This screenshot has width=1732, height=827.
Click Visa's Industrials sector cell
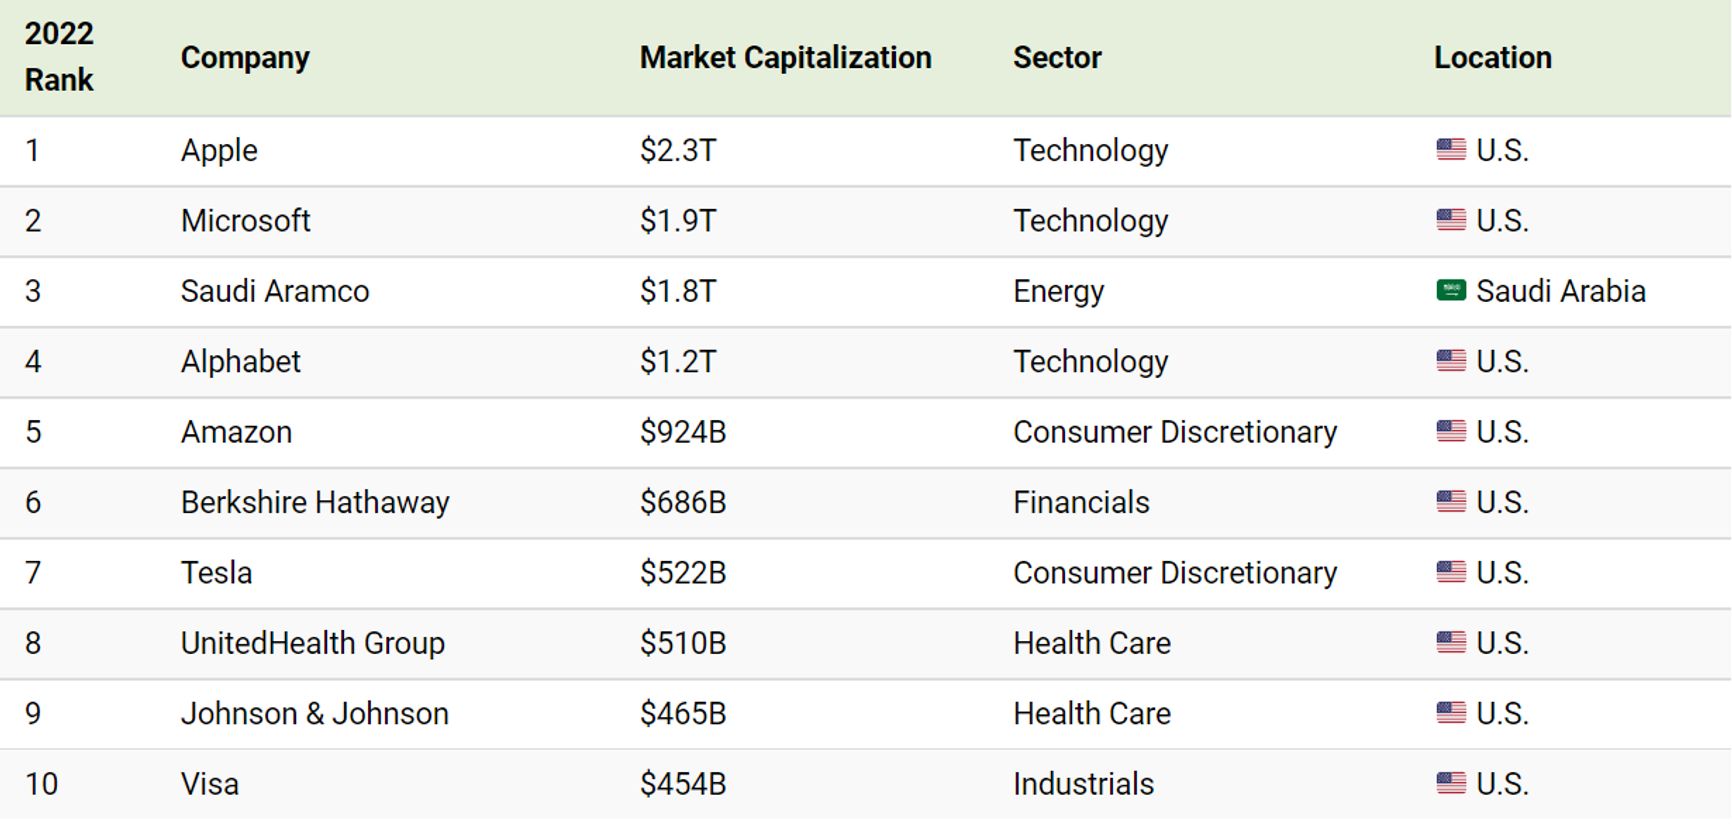coord(1083,784)
